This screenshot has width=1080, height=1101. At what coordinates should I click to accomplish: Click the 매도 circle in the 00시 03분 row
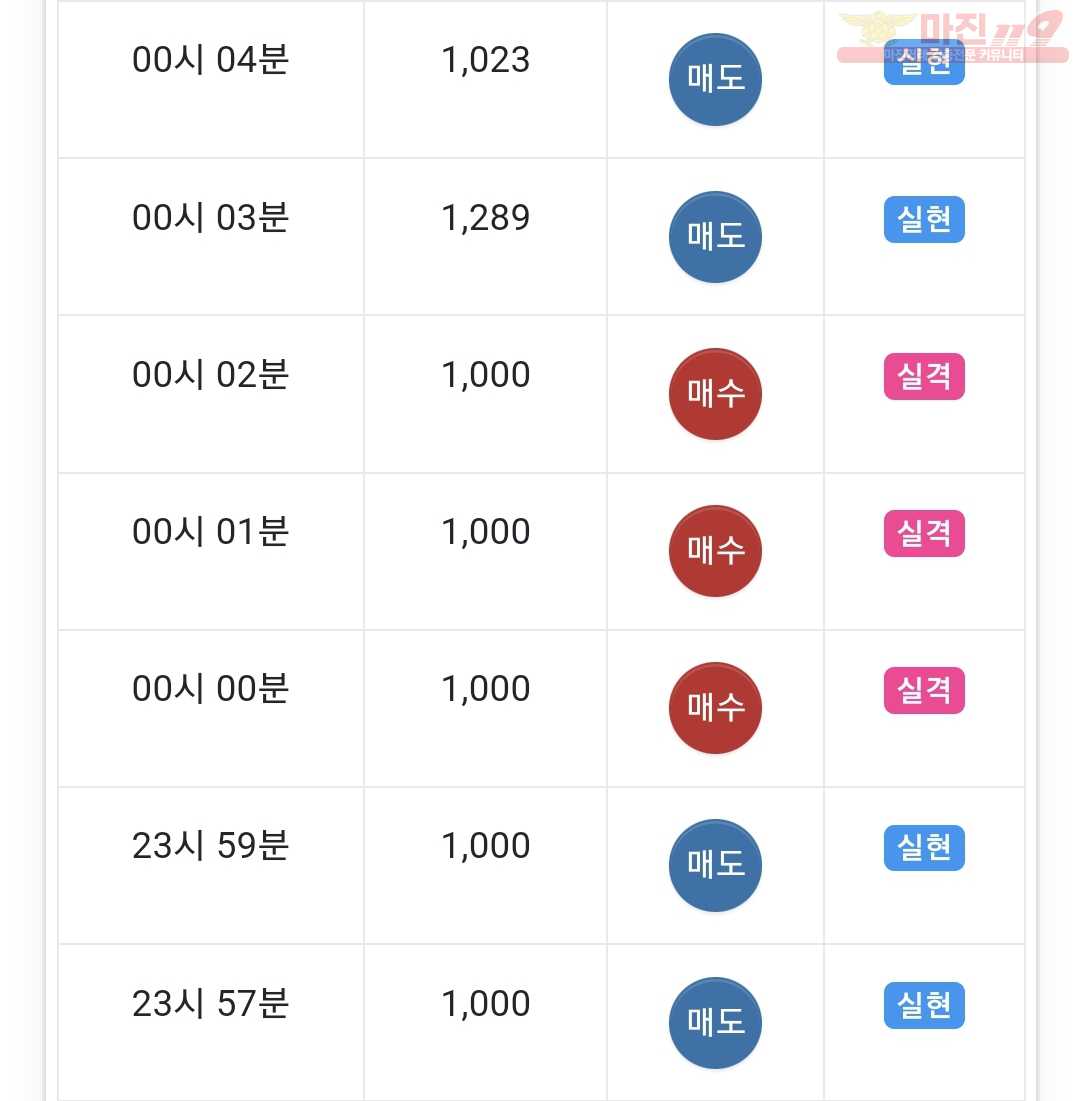tap(715, 237)
